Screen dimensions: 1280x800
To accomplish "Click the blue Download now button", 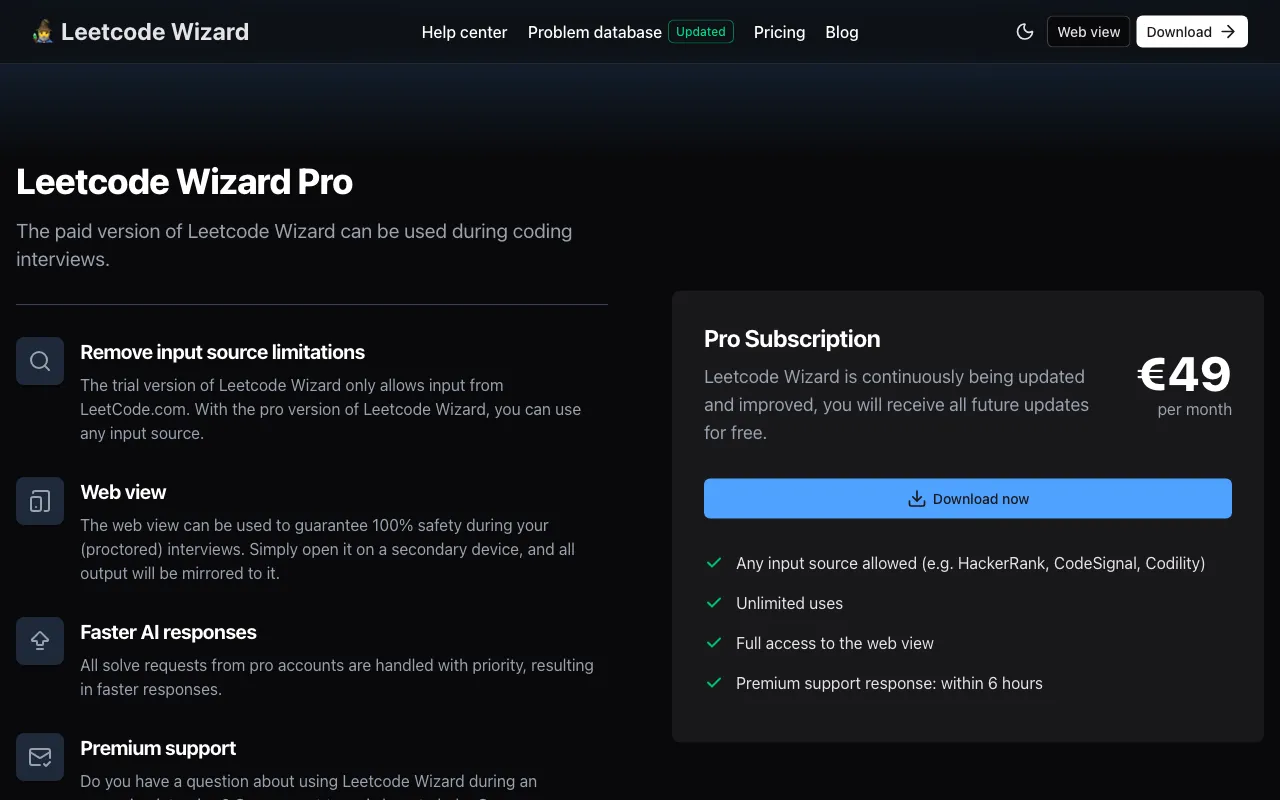I will pos(968,499).
